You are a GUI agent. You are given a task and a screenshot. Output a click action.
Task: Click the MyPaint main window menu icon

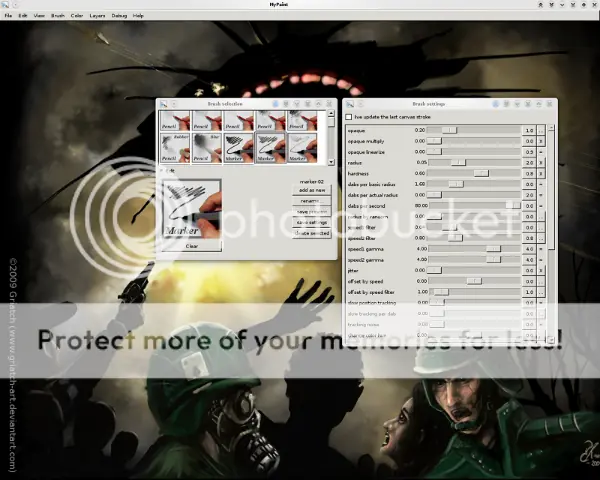(x=5, y=5)
